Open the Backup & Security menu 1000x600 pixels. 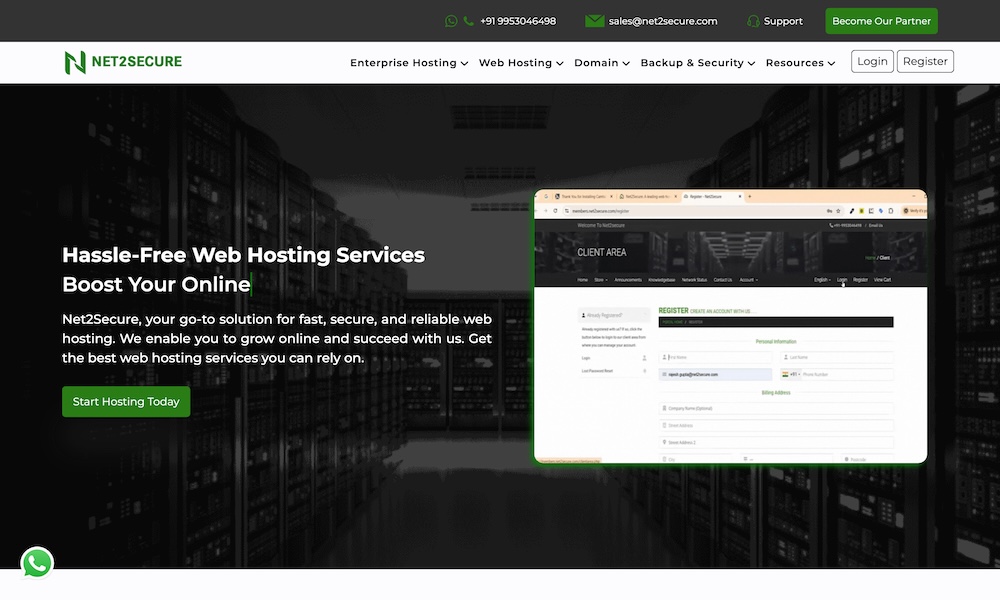(x=698, y=63)
